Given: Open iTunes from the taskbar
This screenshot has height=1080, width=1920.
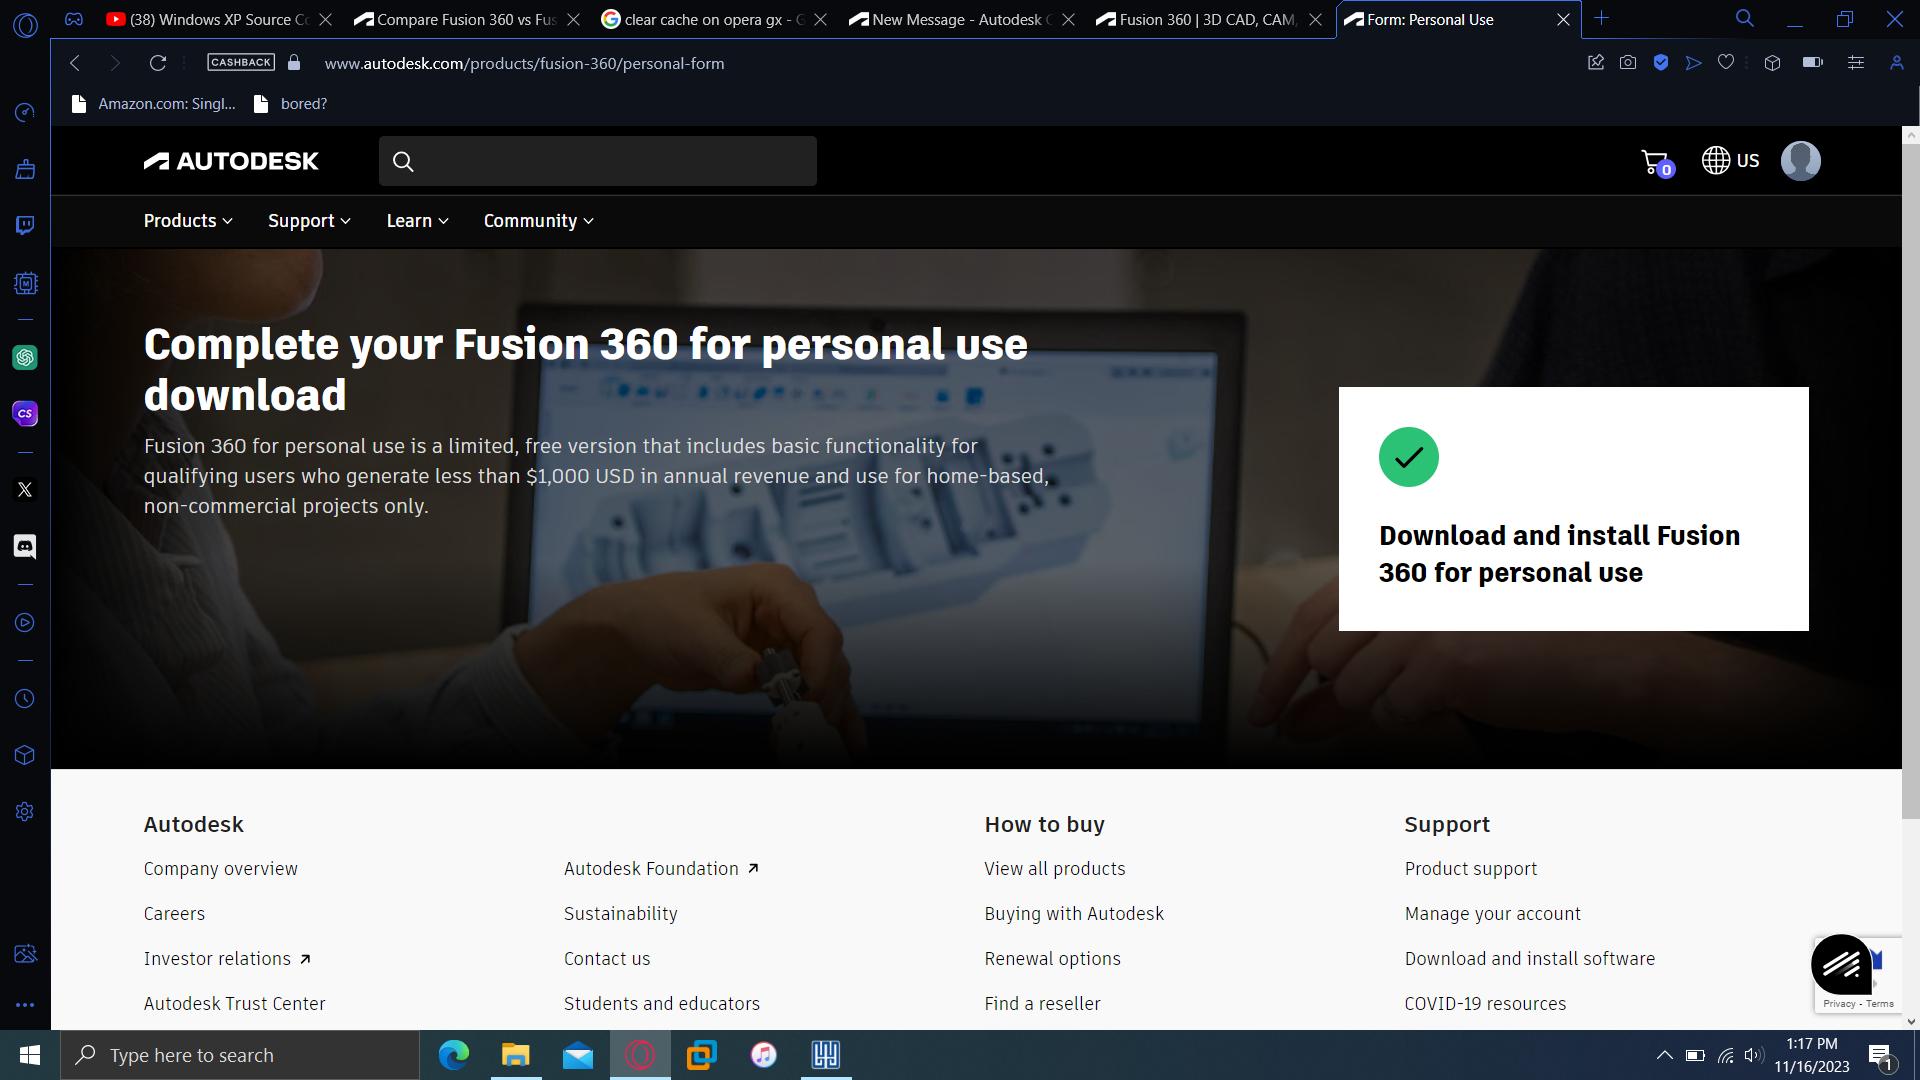Looking at the screenshot, I should click(x=763, y=1055).
